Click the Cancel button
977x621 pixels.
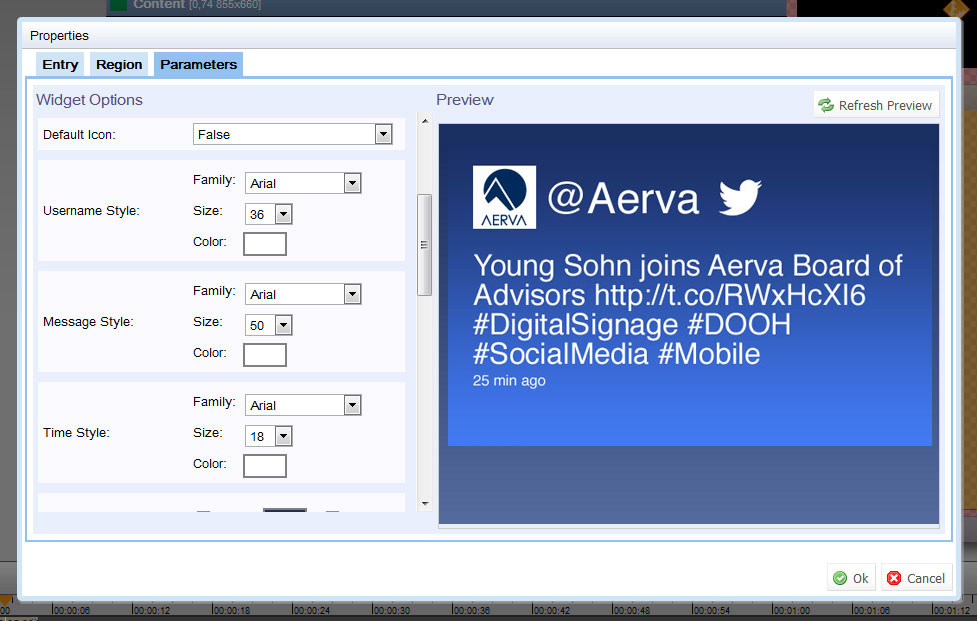pos(917,578)
